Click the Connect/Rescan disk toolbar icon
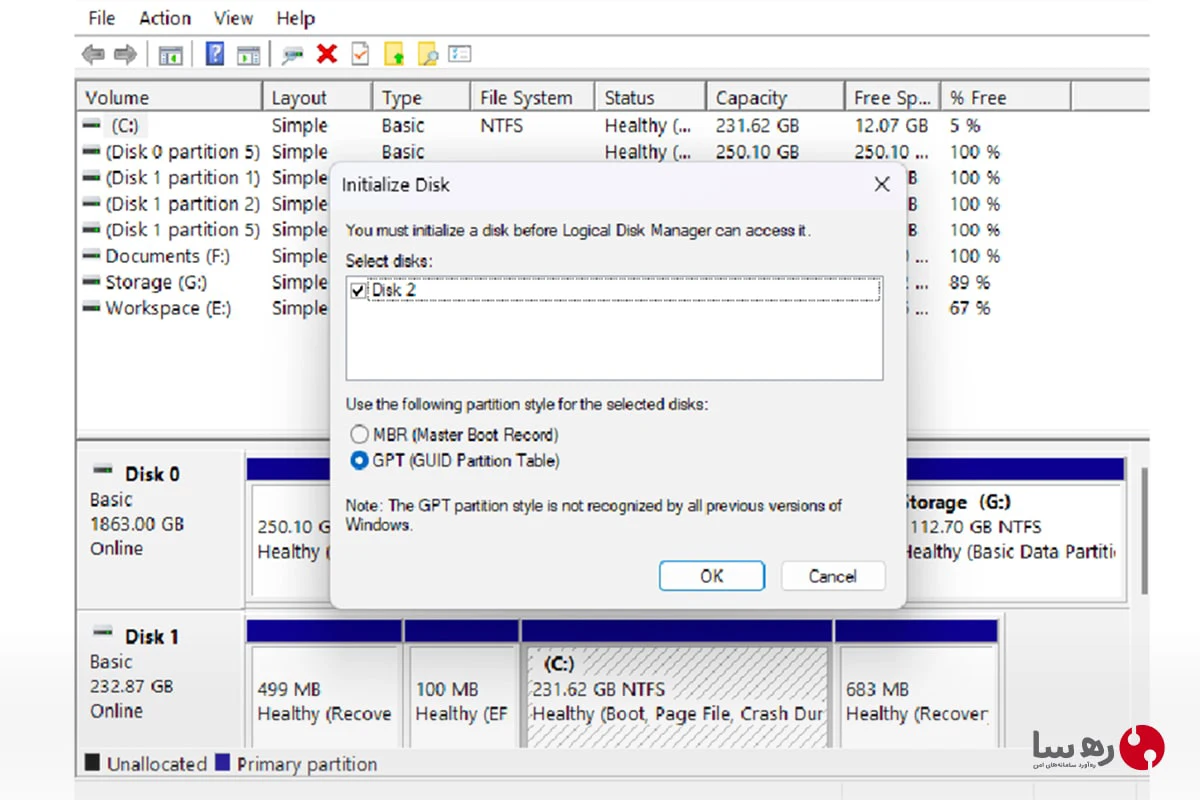The width and height of the screenshot is (1200, 800). [292, 54]
